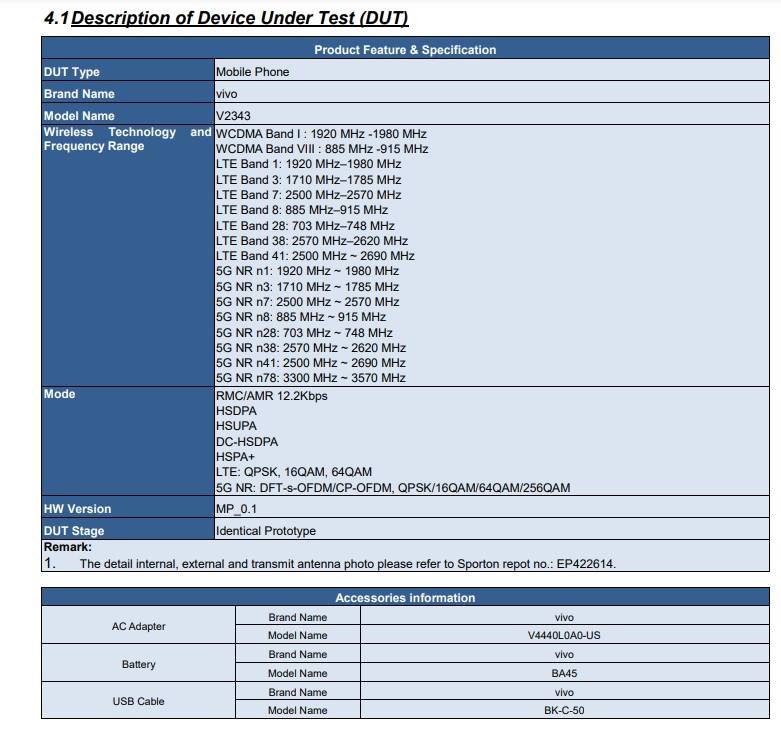Click the line "WCDMA Band VIII : 885 MHz -915 MHz"
Screen dimensions: 781x730
(x=322, y=149)
